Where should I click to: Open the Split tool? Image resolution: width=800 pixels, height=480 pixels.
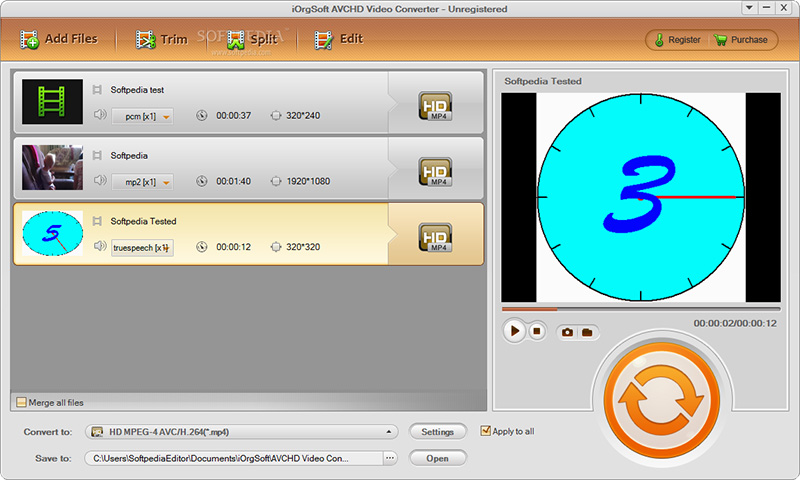tap(252, 39)
